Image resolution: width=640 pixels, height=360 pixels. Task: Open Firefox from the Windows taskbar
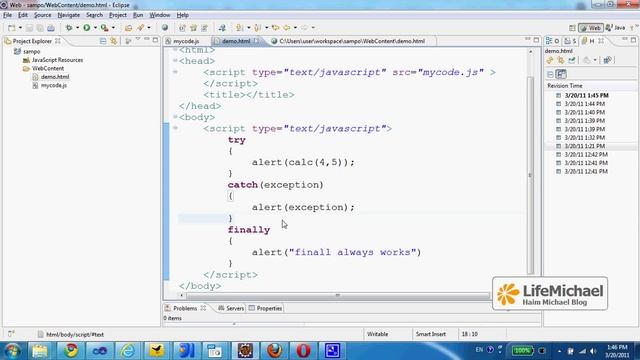tap(274, 351)
